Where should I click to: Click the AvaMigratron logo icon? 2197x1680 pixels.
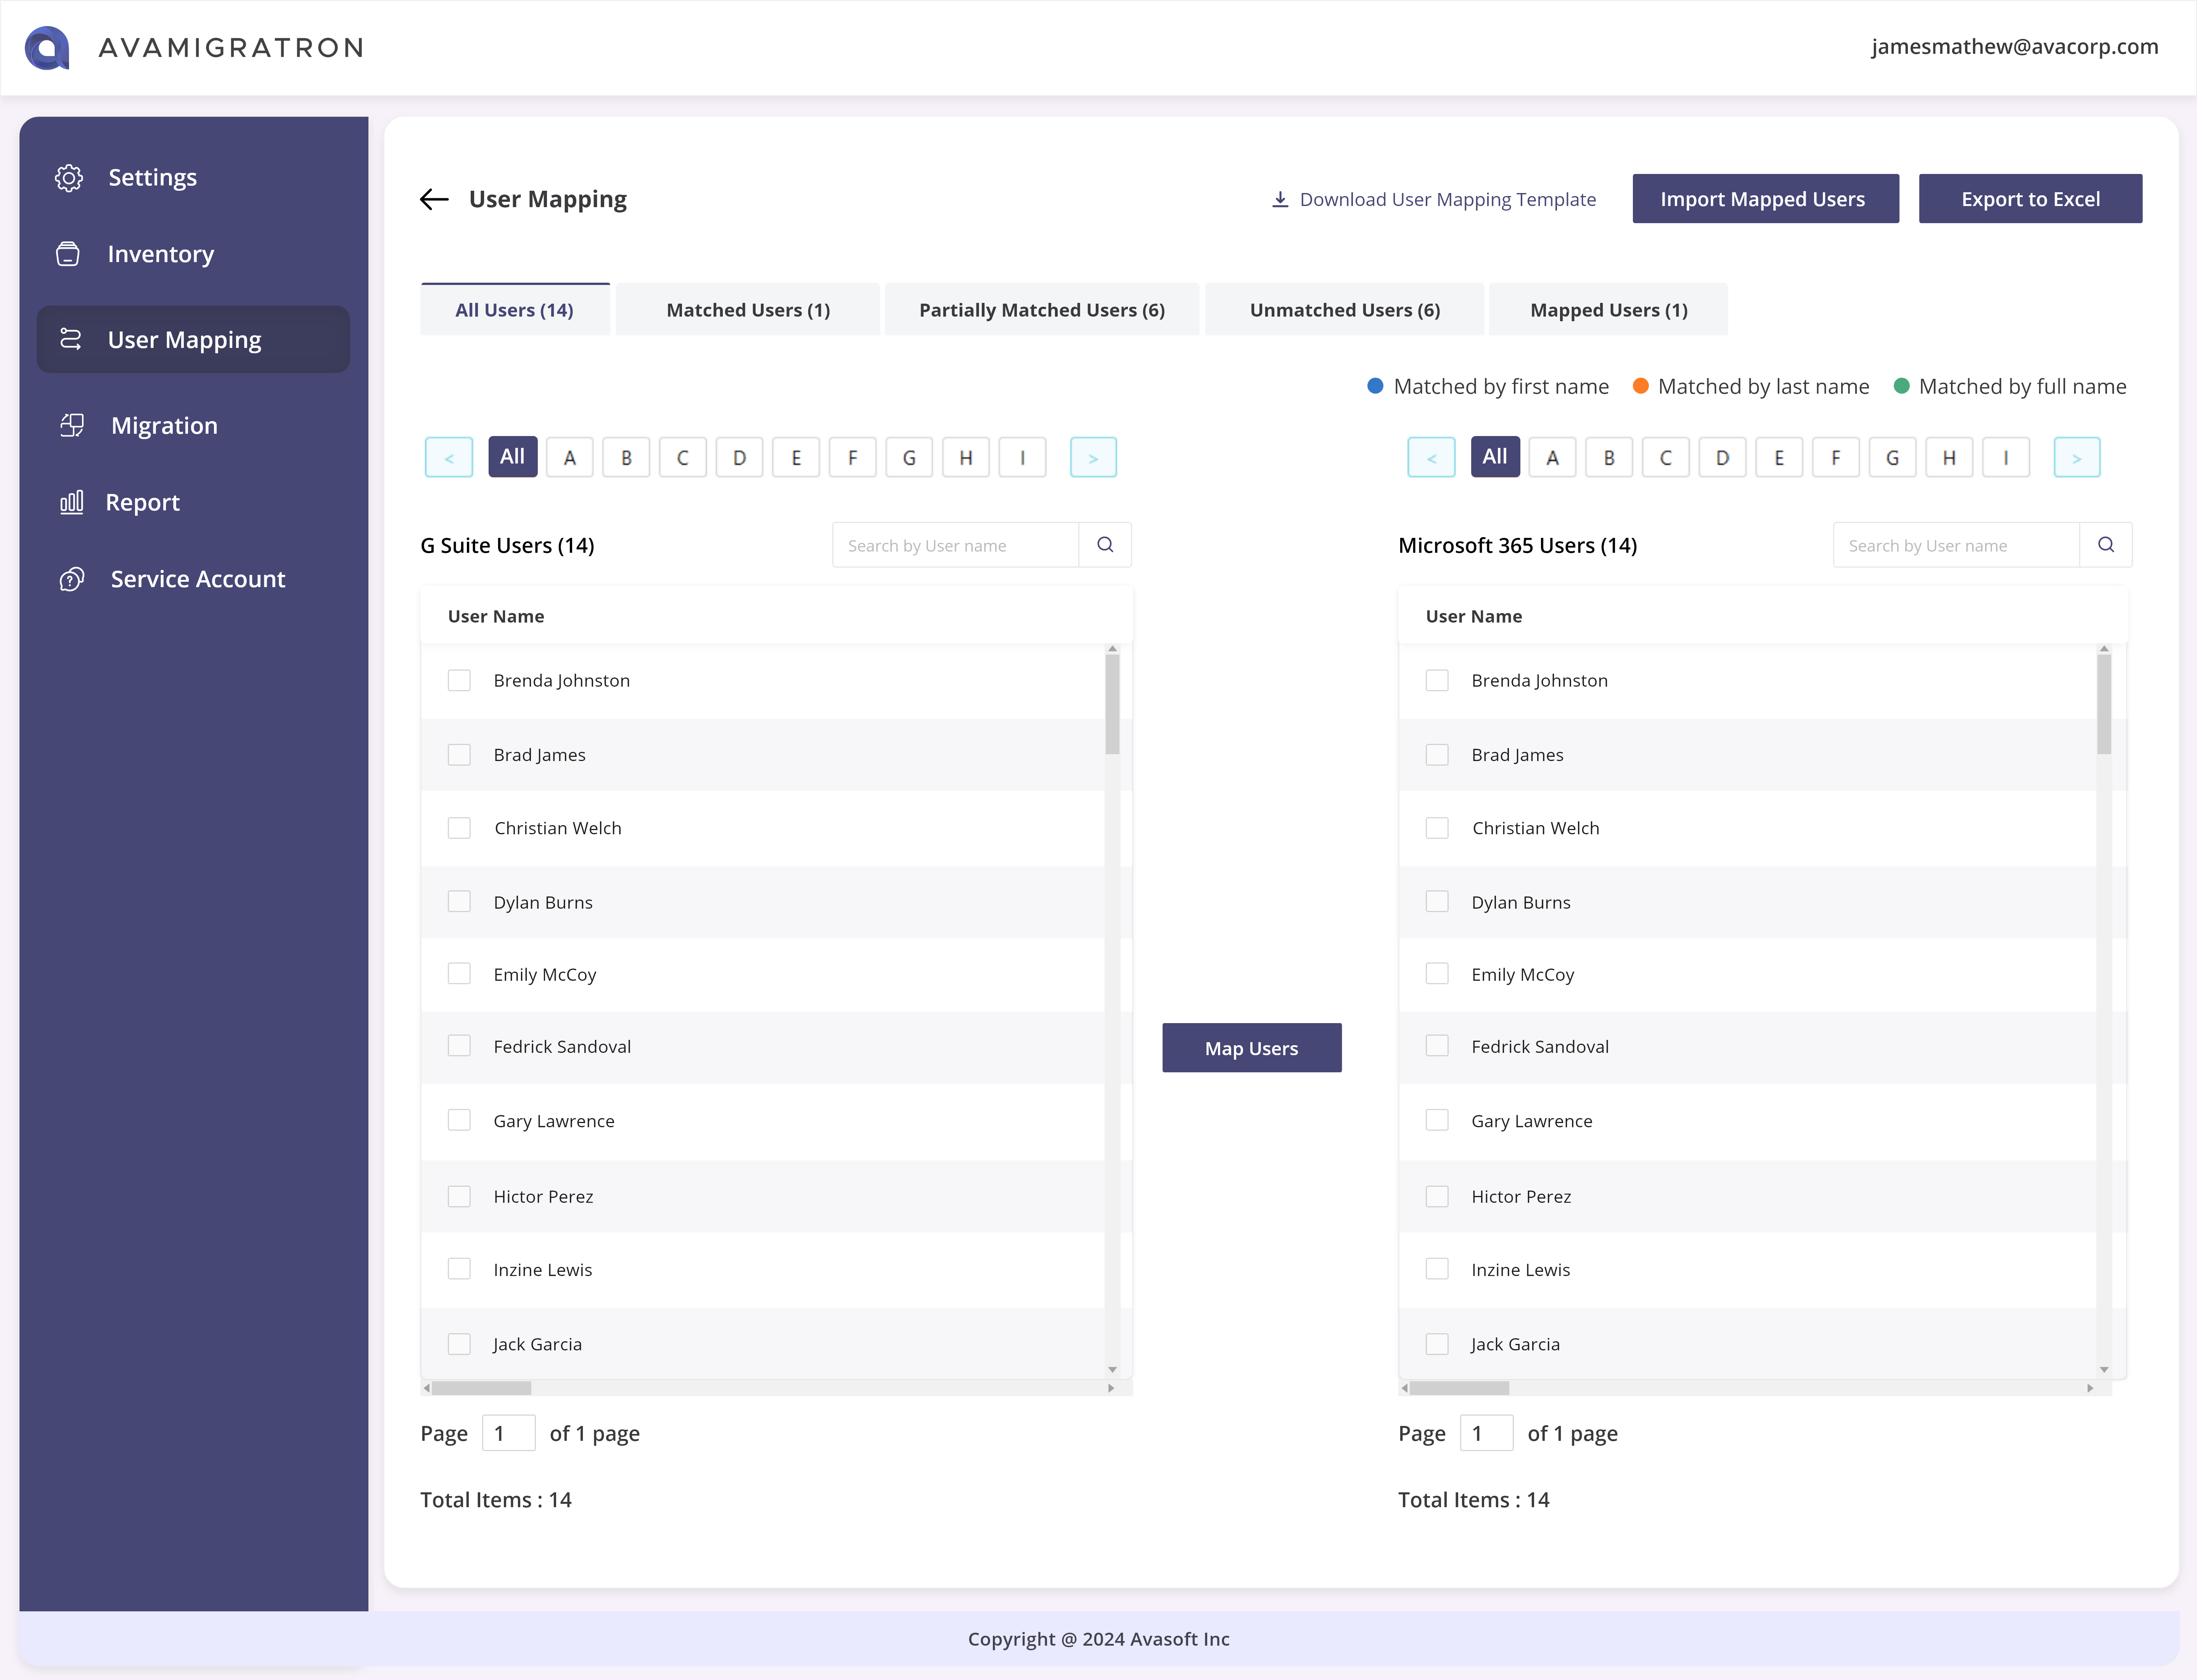[x=47, y=48]
